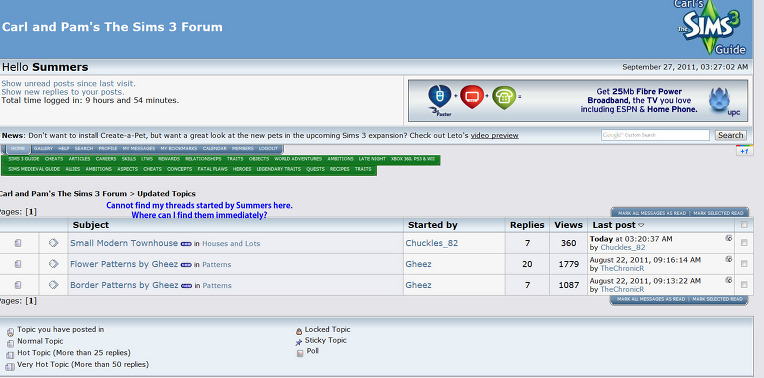The height and width of the screenshot is (378, 764).
Task: Open the CALENDAR menu item
Action: click(214, 149)
